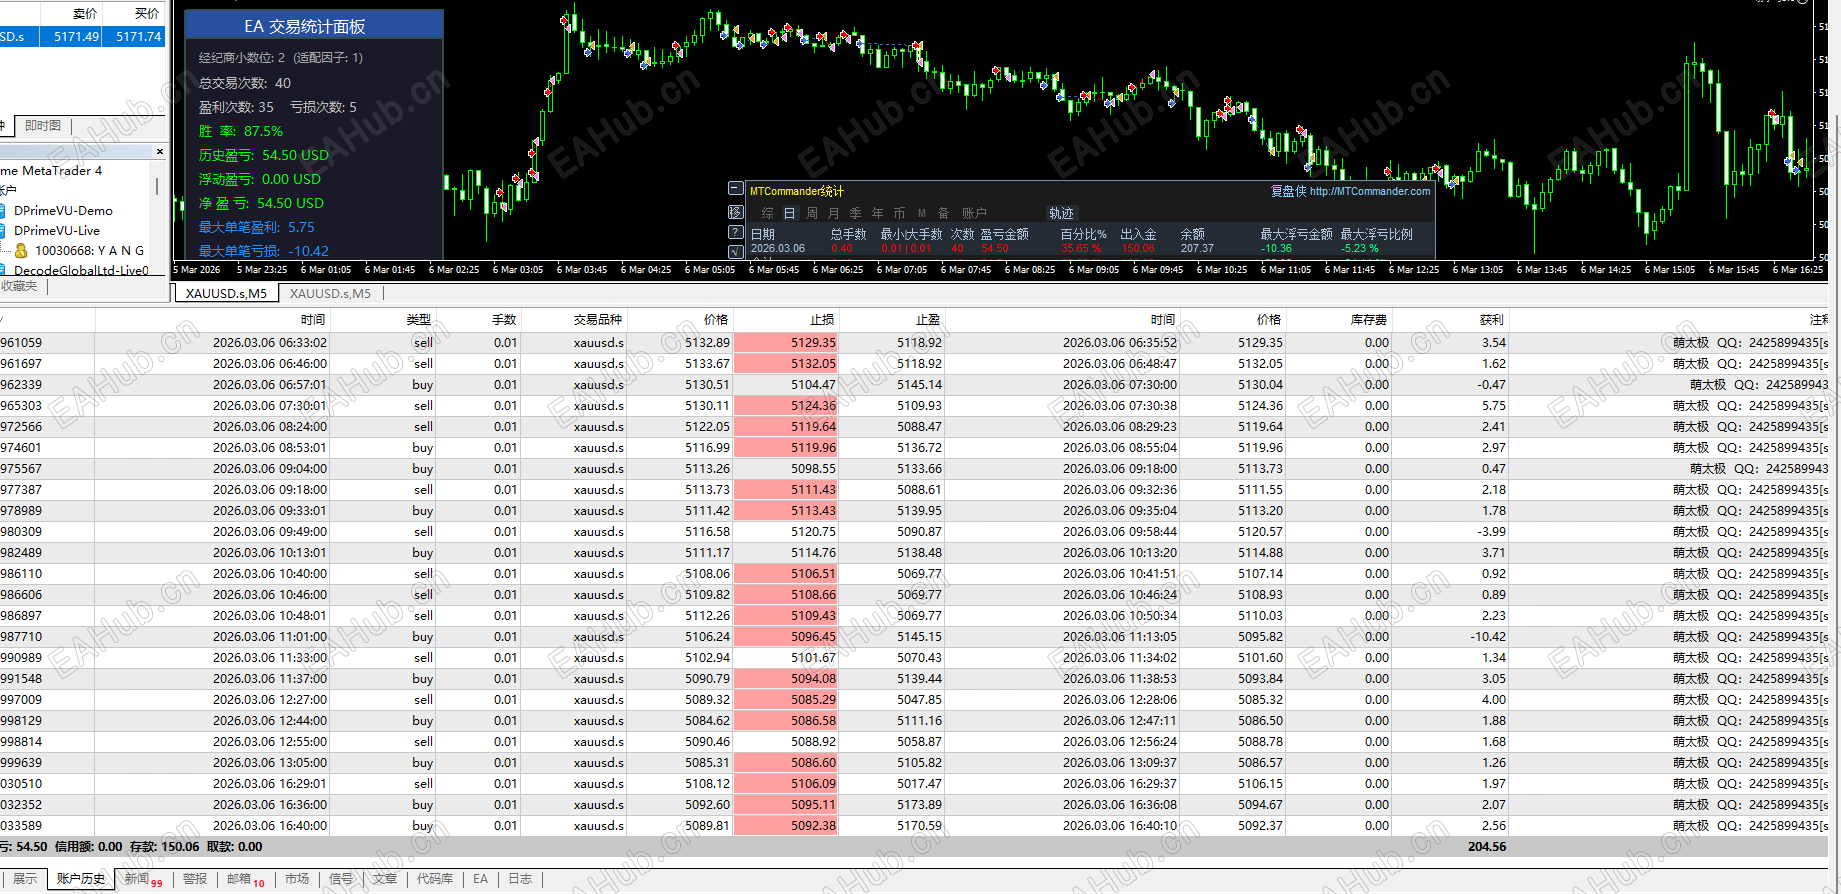The width and height of the screenshot is (1841, 894).
Task: Open the 市场 market tab
Action: (297, 879)
